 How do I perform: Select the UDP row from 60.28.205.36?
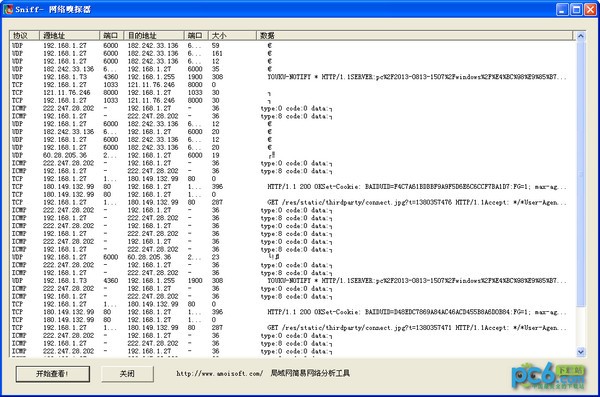click(293, 155)
